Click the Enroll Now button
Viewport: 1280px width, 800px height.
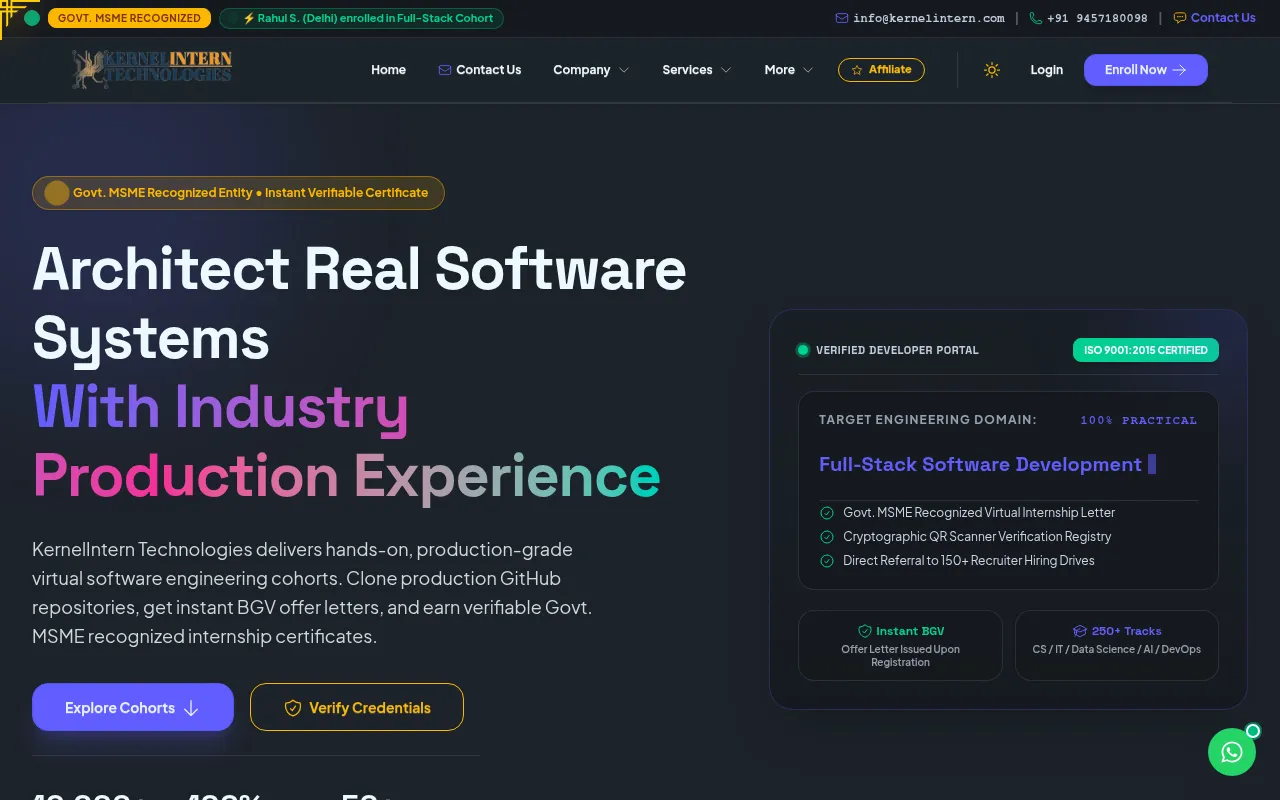[x=1146, y=70]
